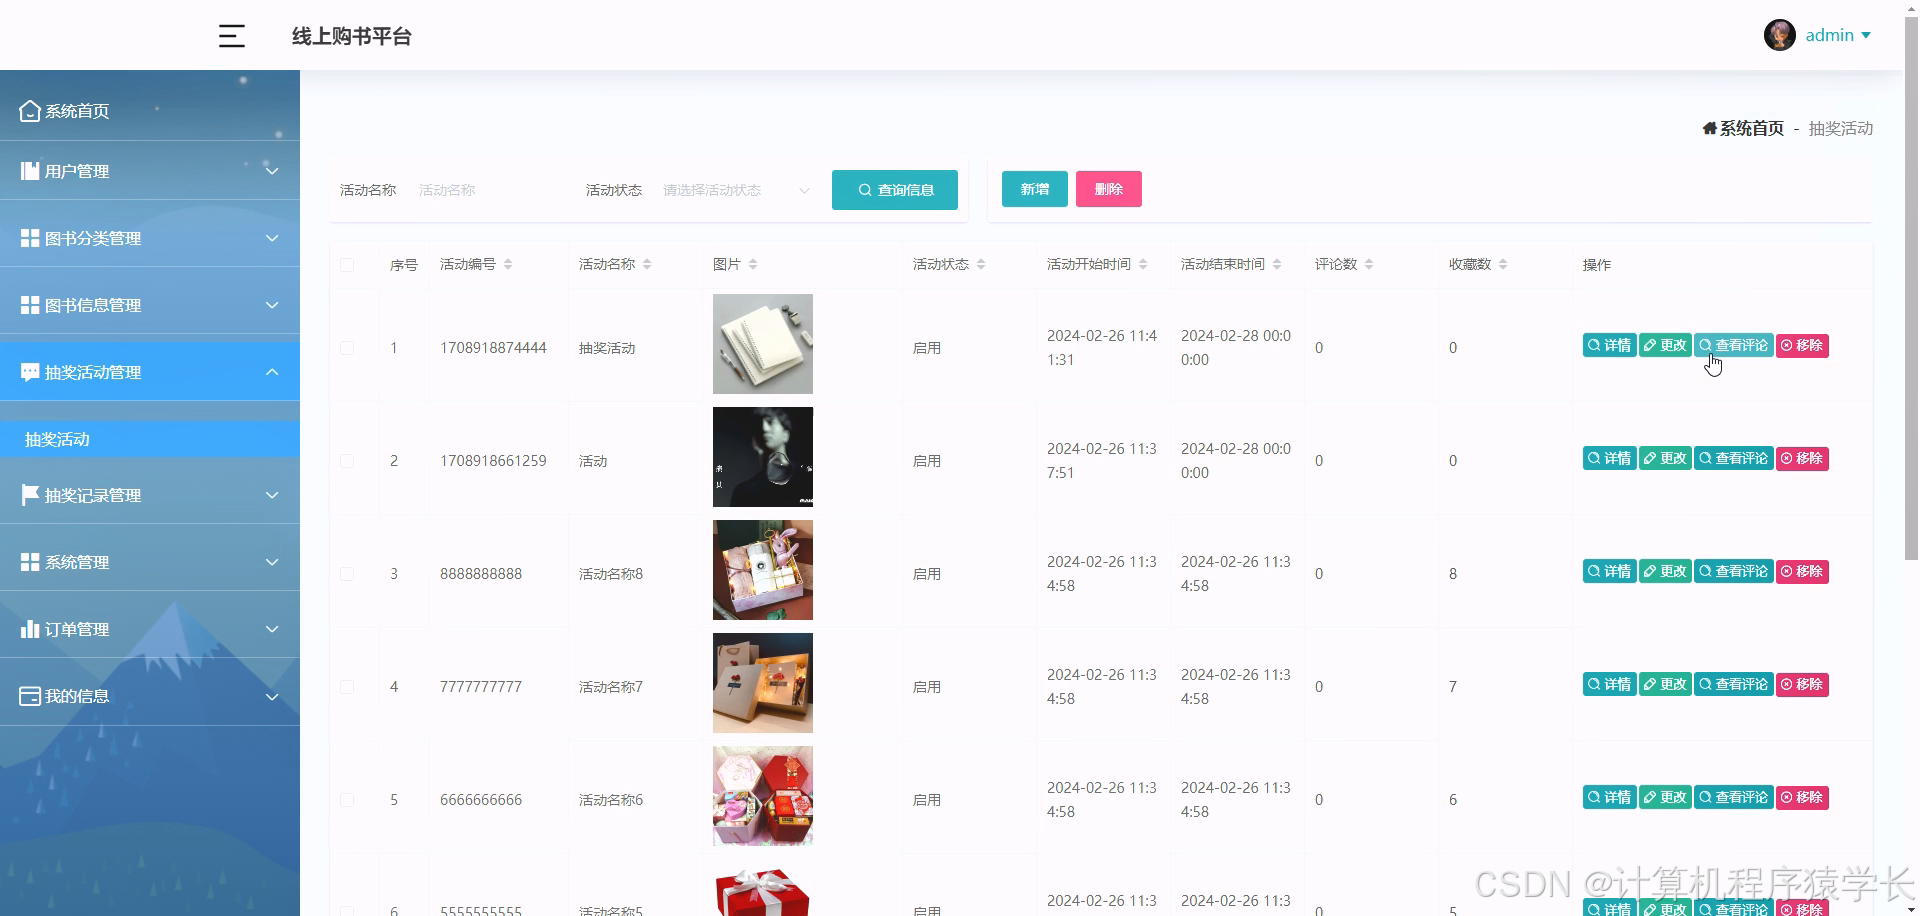The image size is (1920, 916).
Task: Click the 订单管理 bar chart icon
Action: pyautogui.click(x=30, y=629)
